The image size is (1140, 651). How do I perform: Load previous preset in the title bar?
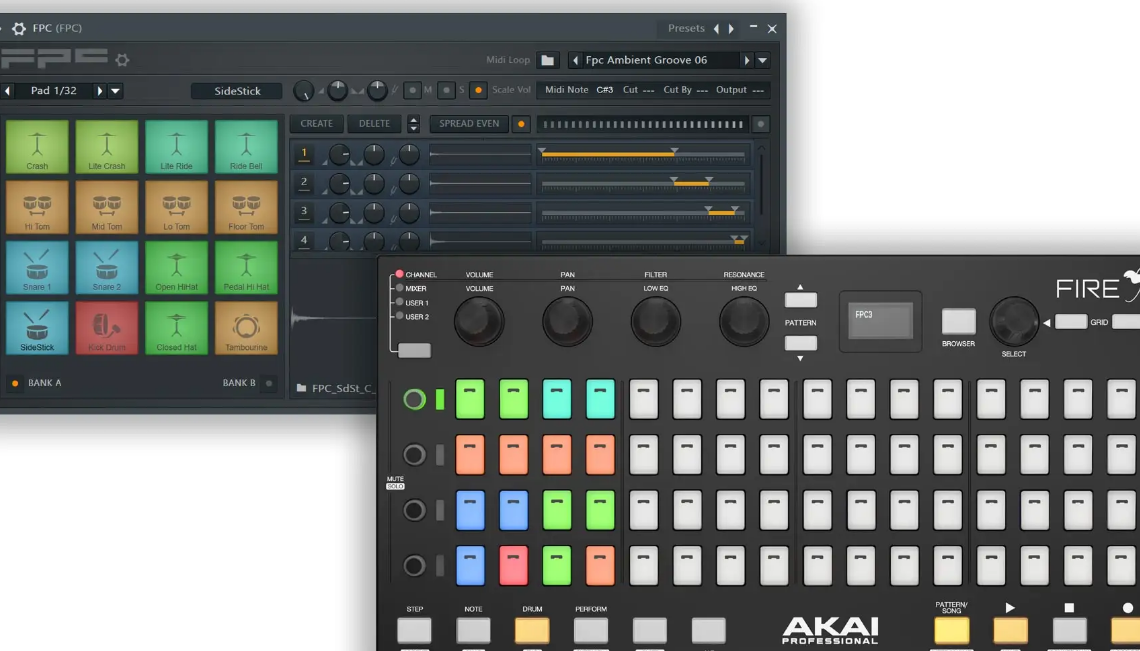tap(716, 28)
